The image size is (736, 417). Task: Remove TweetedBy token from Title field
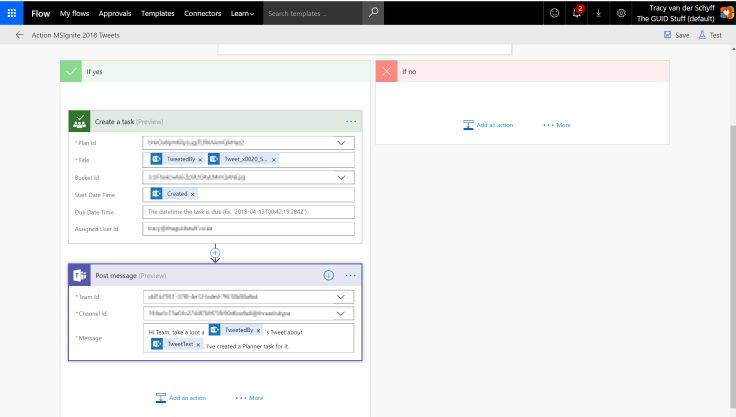point(200,159)
